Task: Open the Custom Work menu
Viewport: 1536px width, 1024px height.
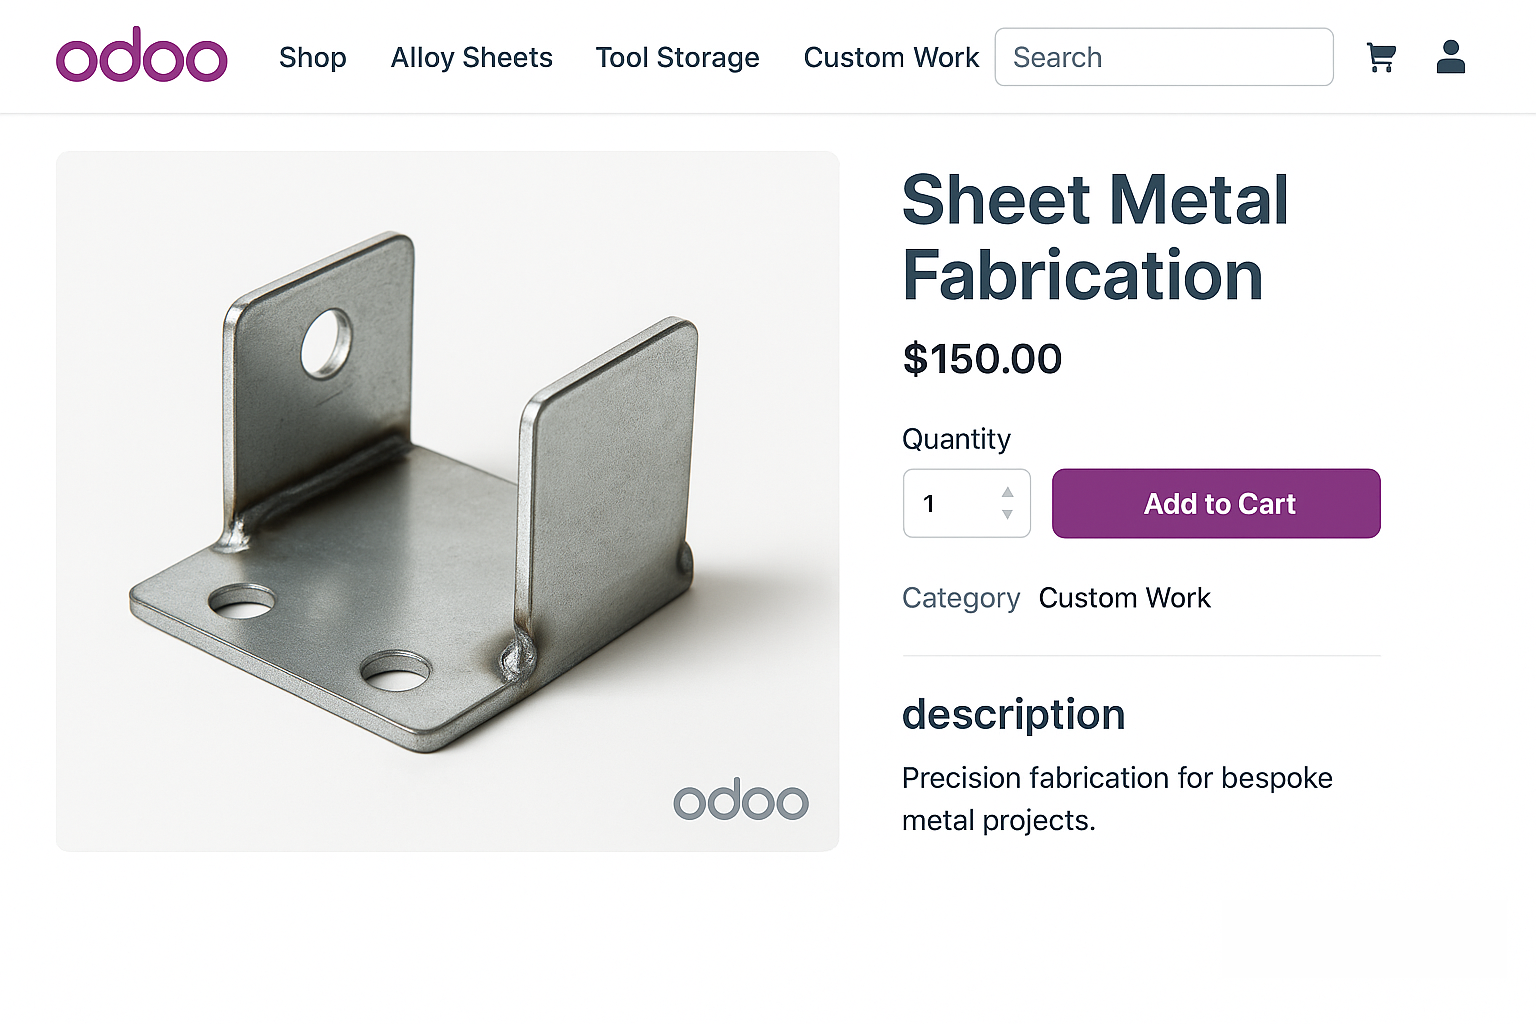Action: coord(890,58)
